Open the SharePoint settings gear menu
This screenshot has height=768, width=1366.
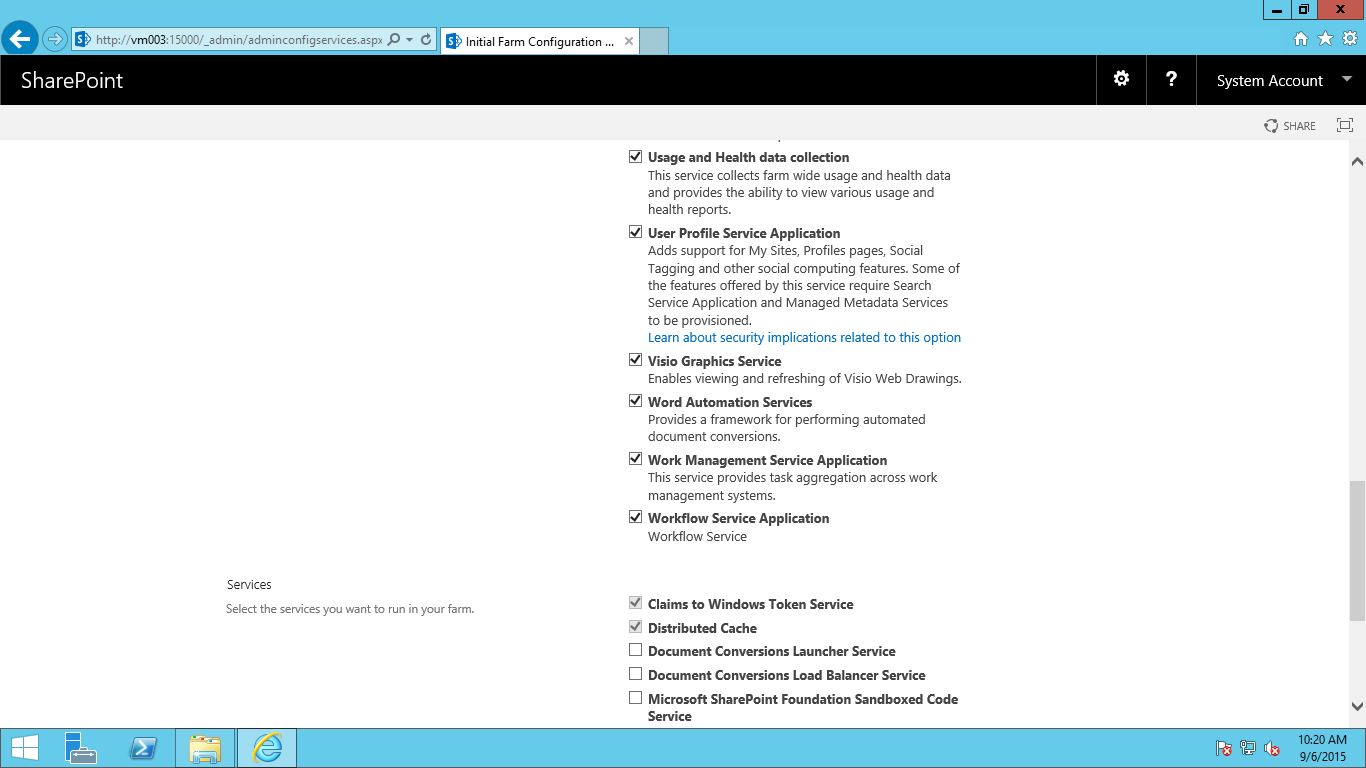(1121, 79)
